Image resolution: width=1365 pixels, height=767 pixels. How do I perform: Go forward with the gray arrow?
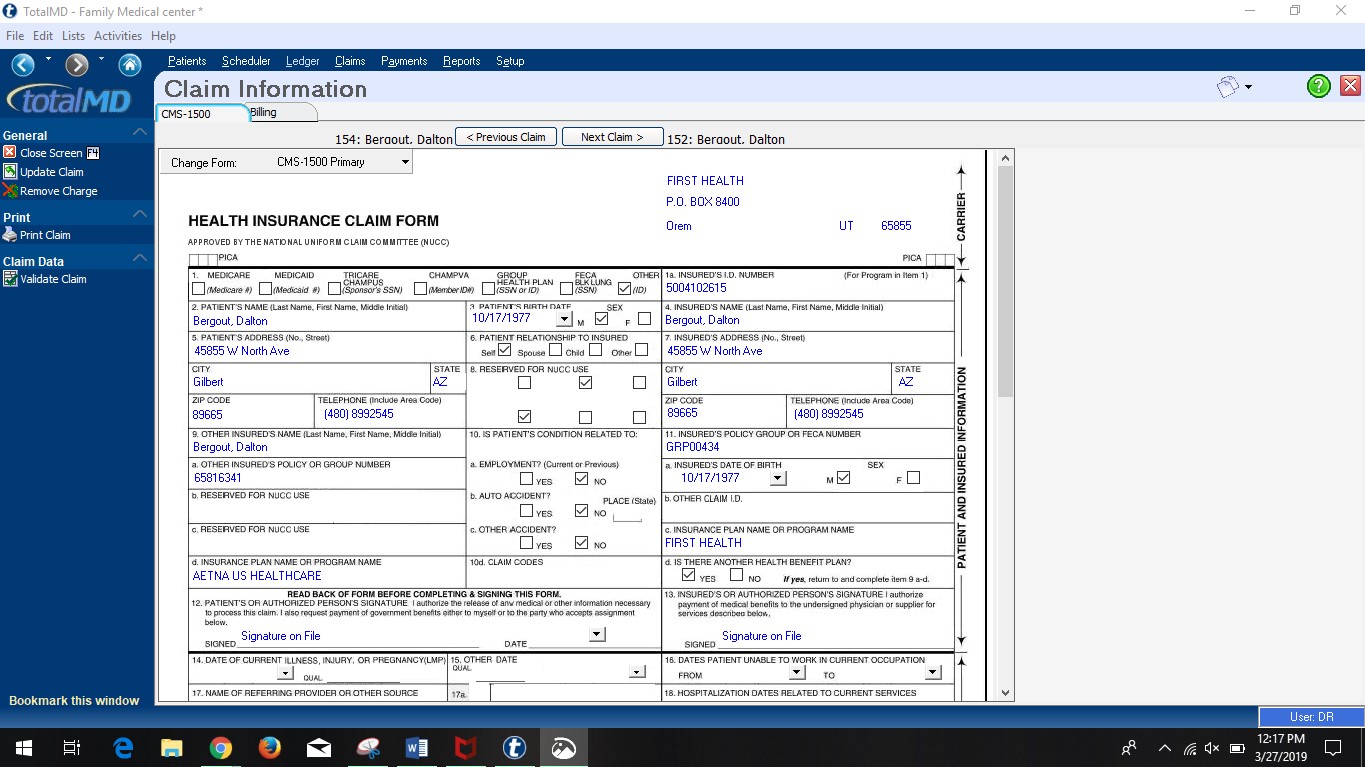tap(77, 65)
